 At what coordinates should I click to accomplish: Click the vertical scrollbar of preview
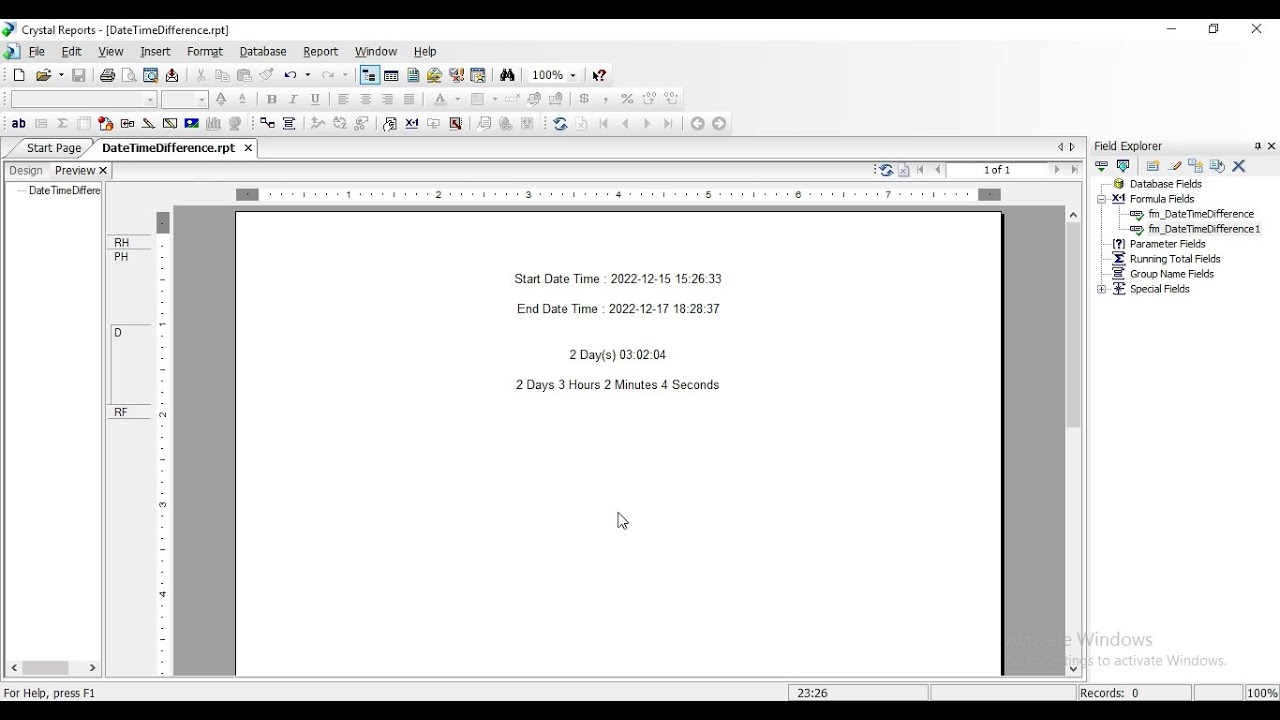coord(1073,442)
